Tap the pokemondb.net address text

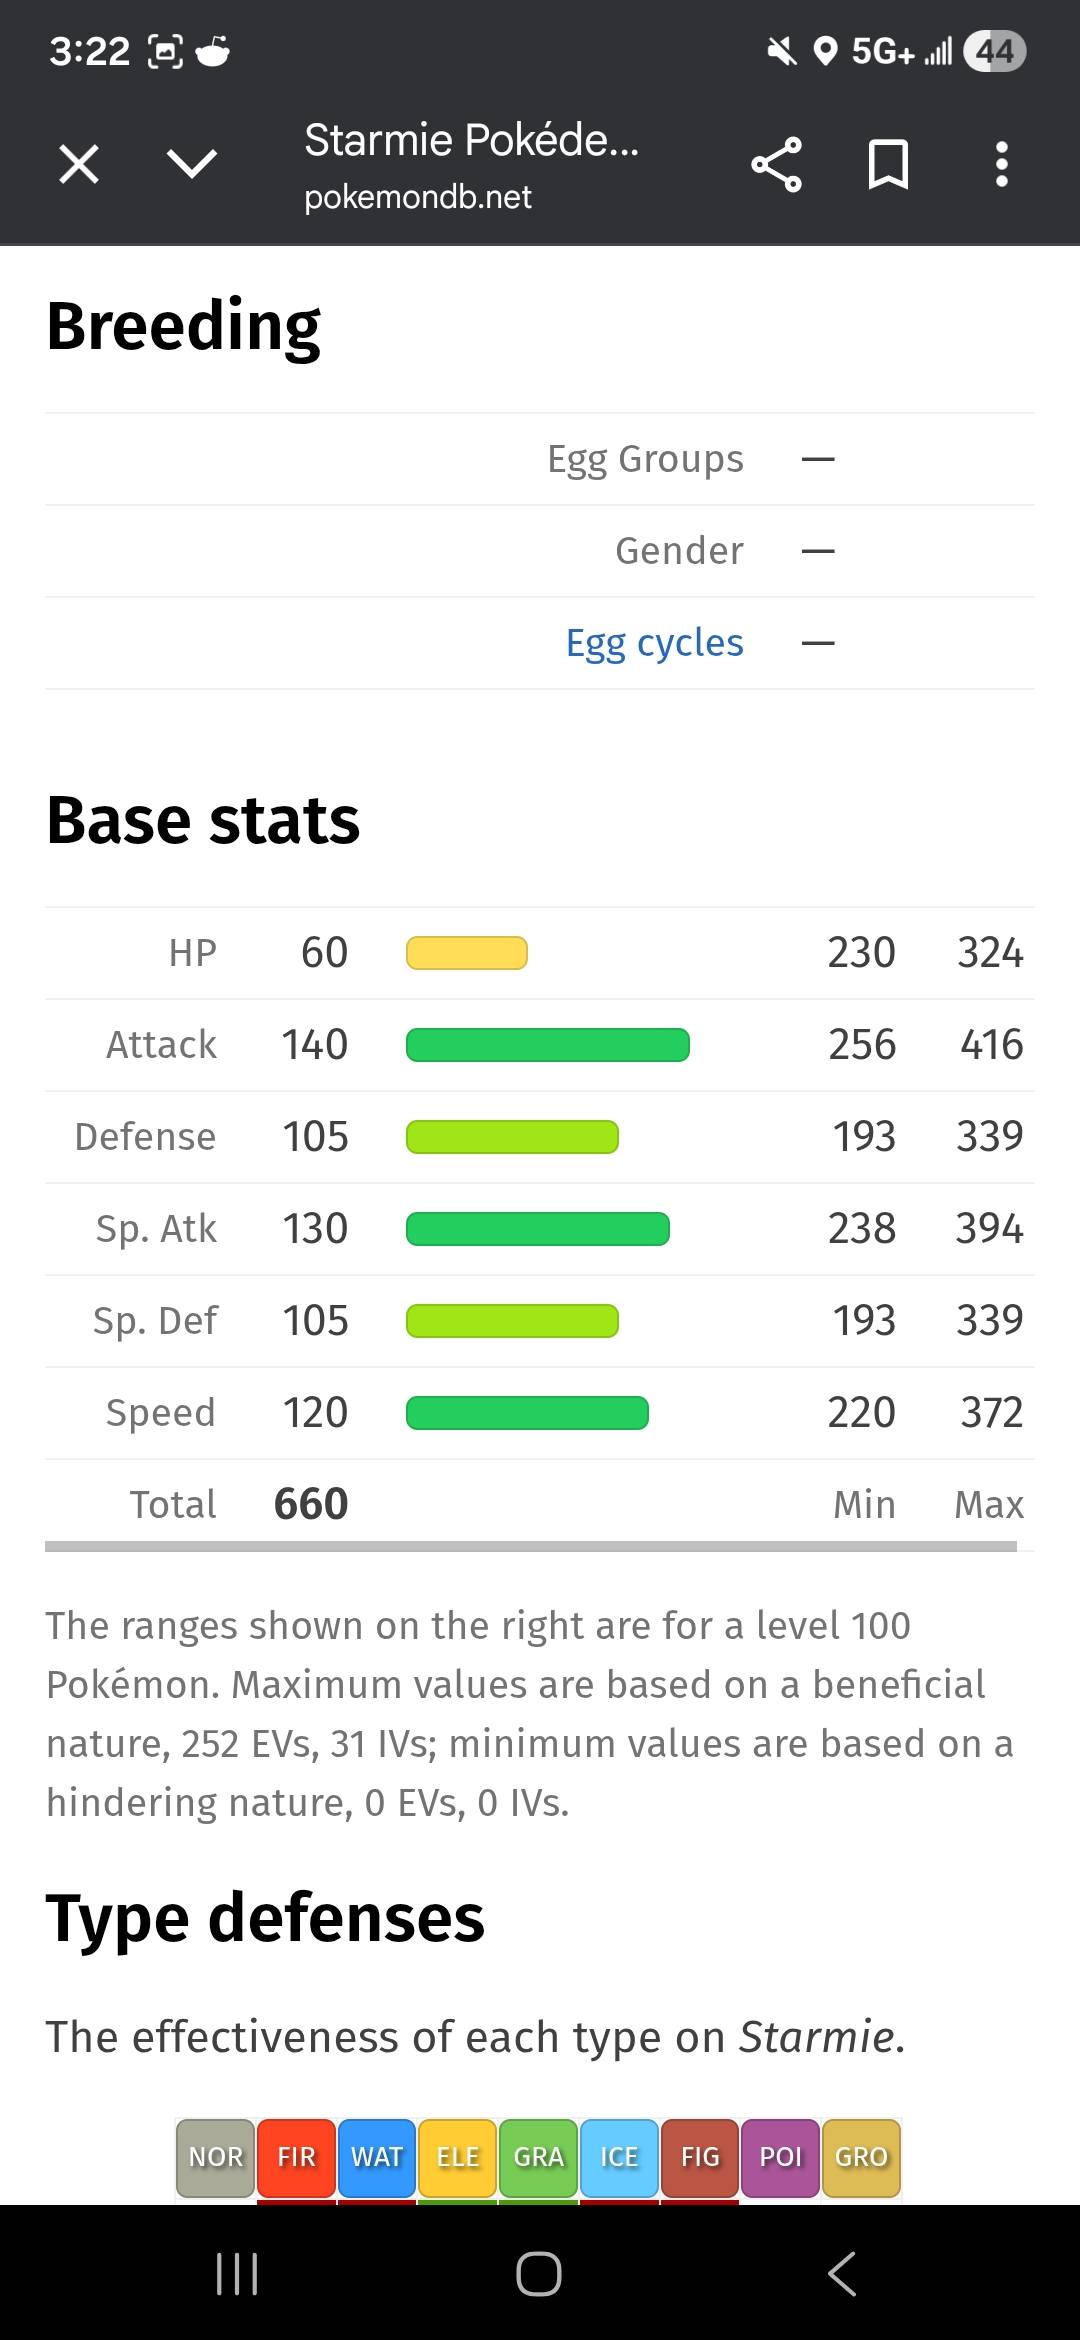click(418, 197)
